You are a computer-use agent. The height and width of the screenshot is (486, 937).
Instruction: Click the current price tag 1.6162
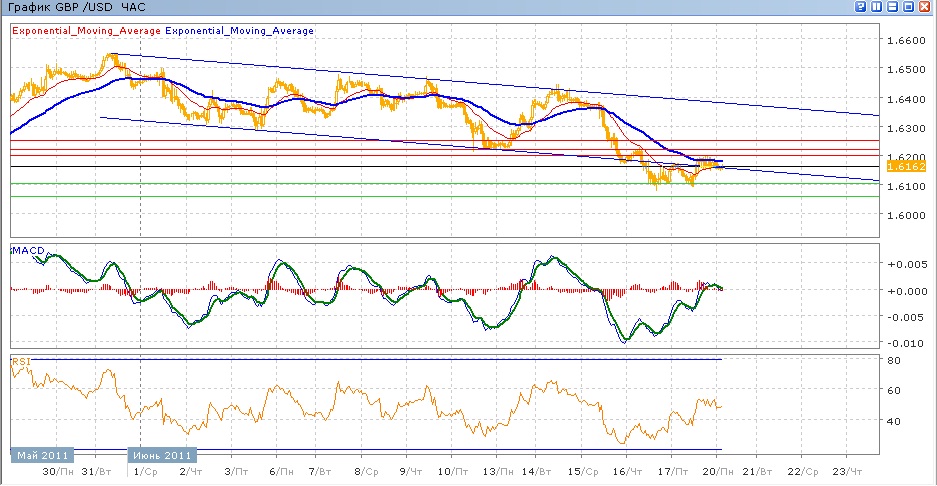906,167
